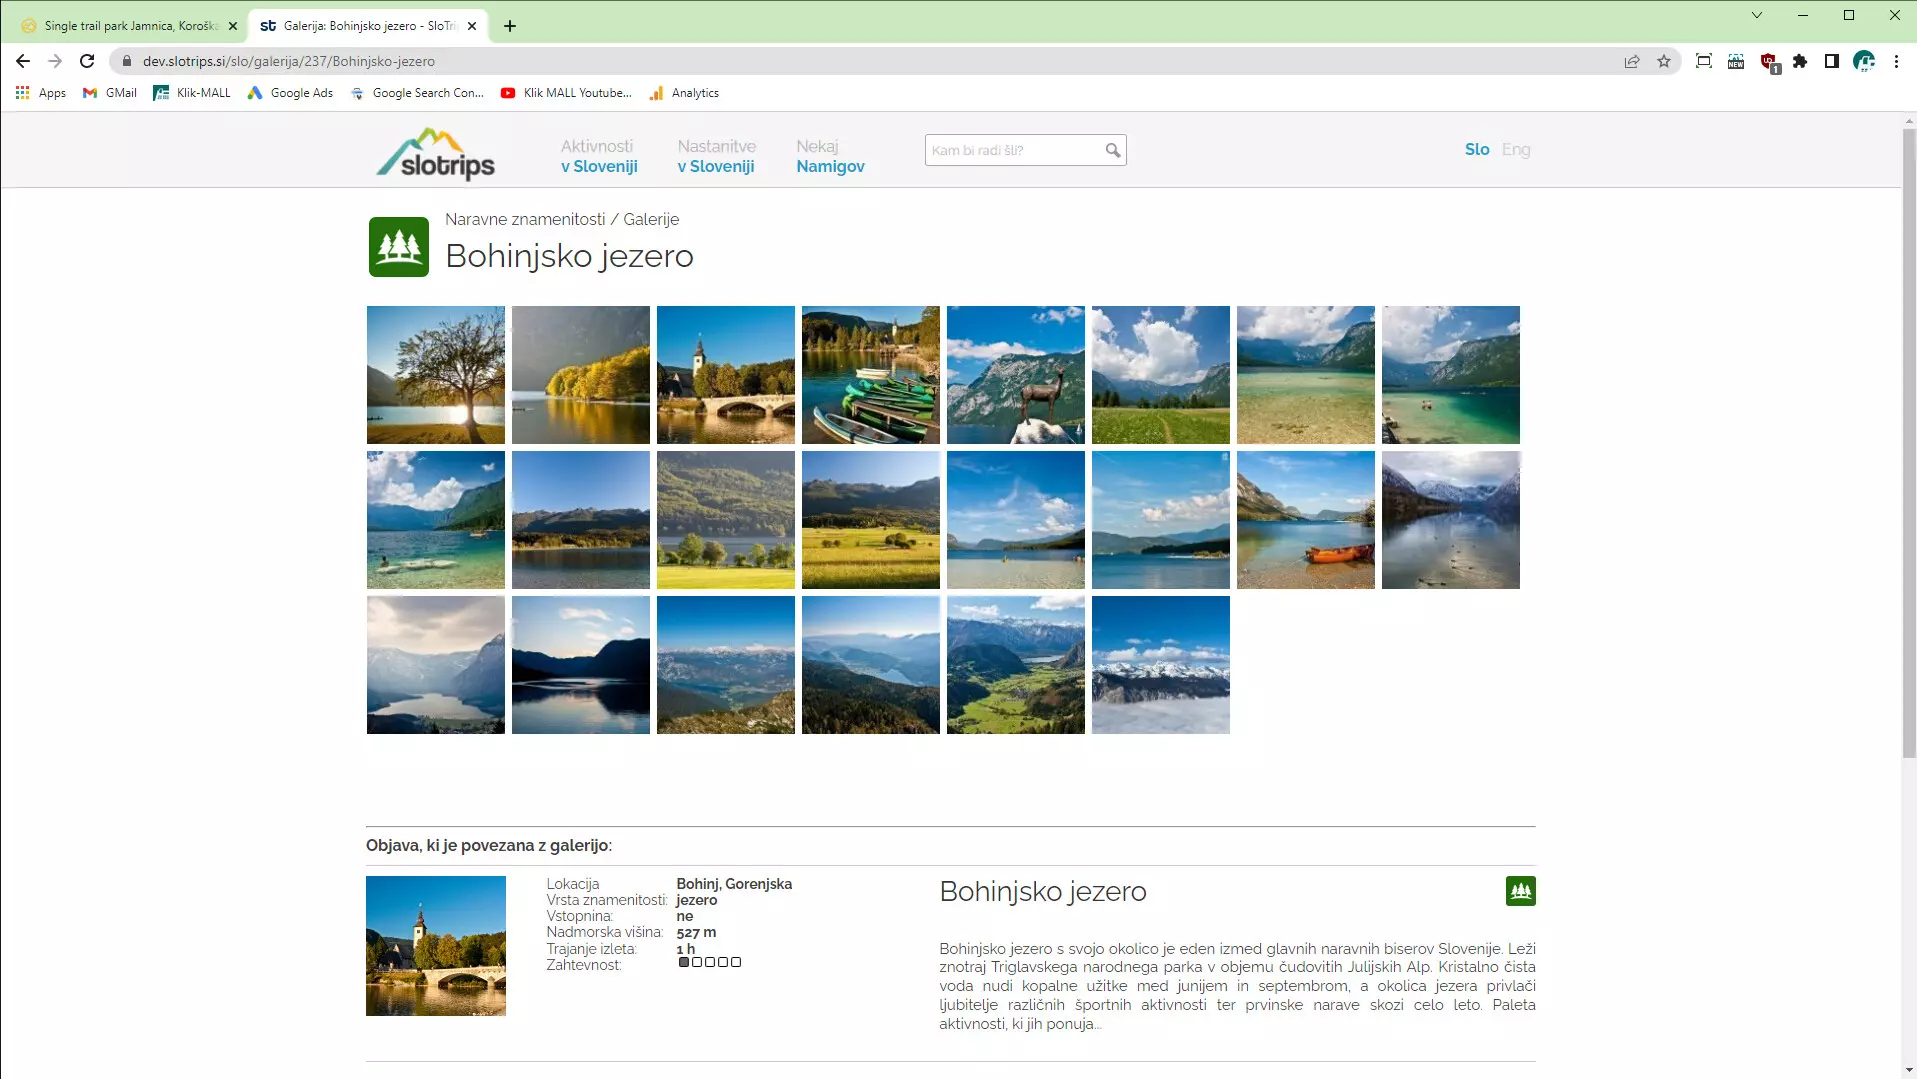
Task: Expand the tab search chevron
Action: [x=1756, y=15]
